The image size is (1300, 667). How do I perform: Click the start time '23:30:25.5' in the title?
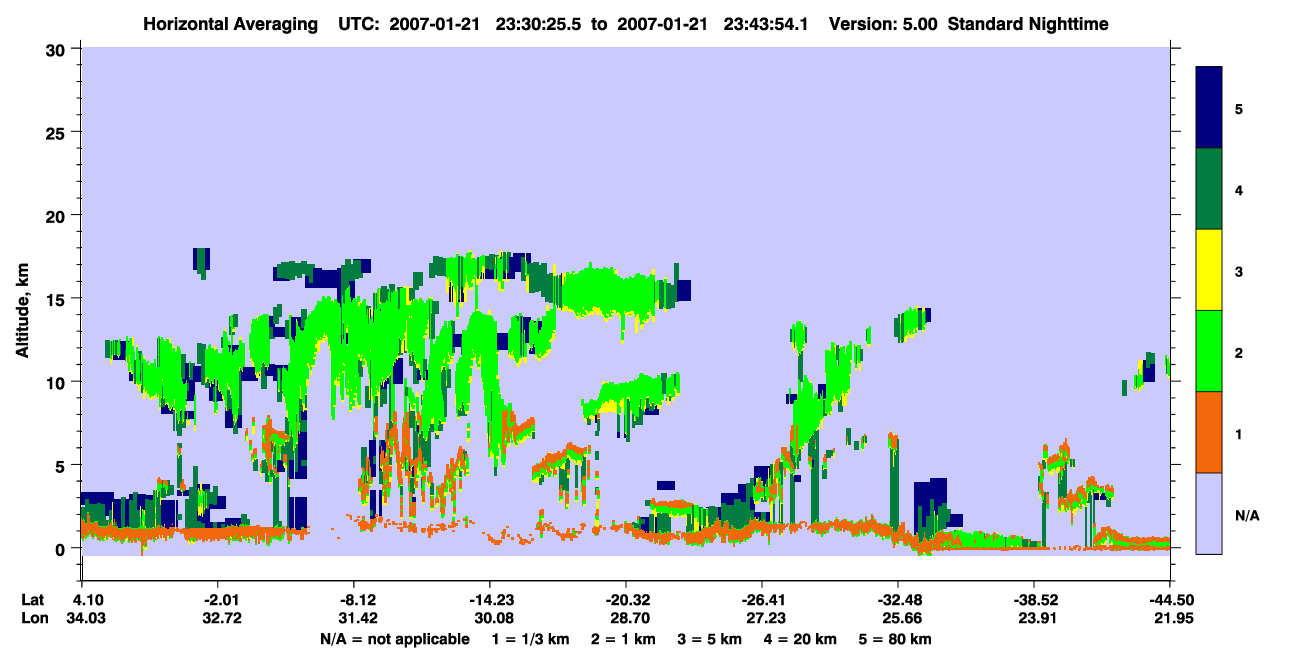pos(544,23)
